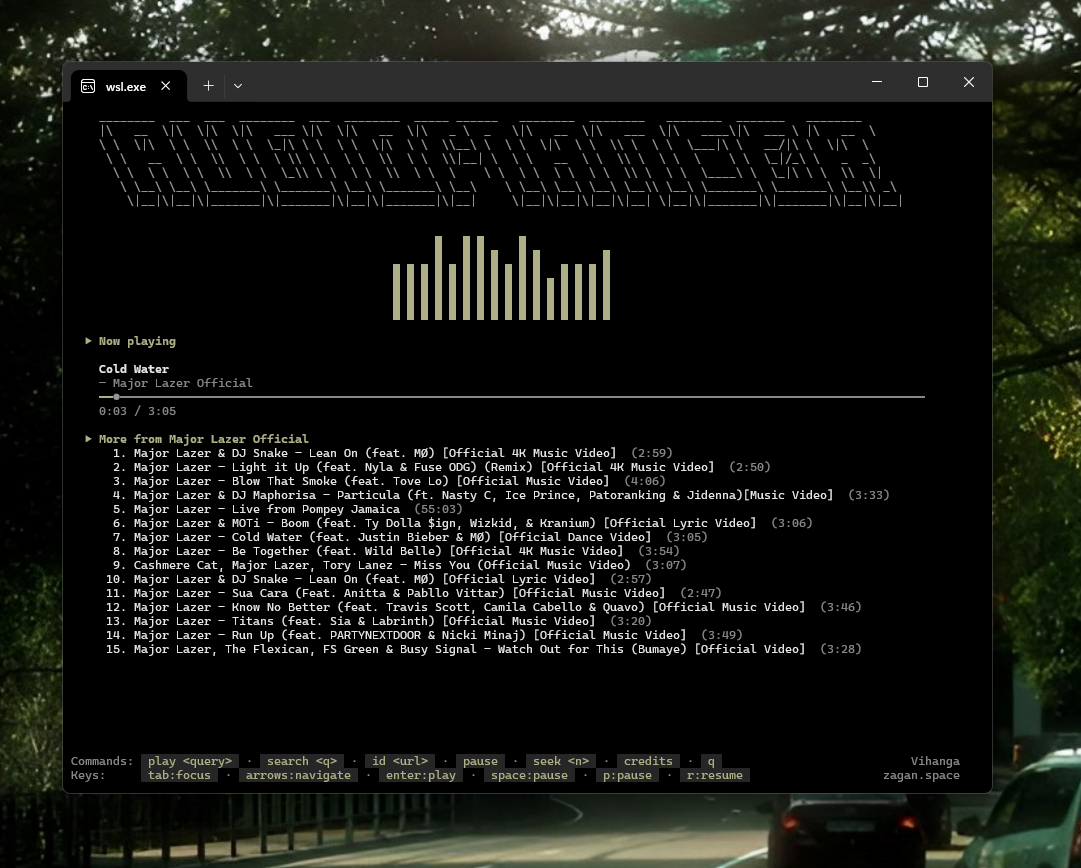Click the 'space:pause' key hint
The image size is (1081, 868).
[x=529, y=775]
